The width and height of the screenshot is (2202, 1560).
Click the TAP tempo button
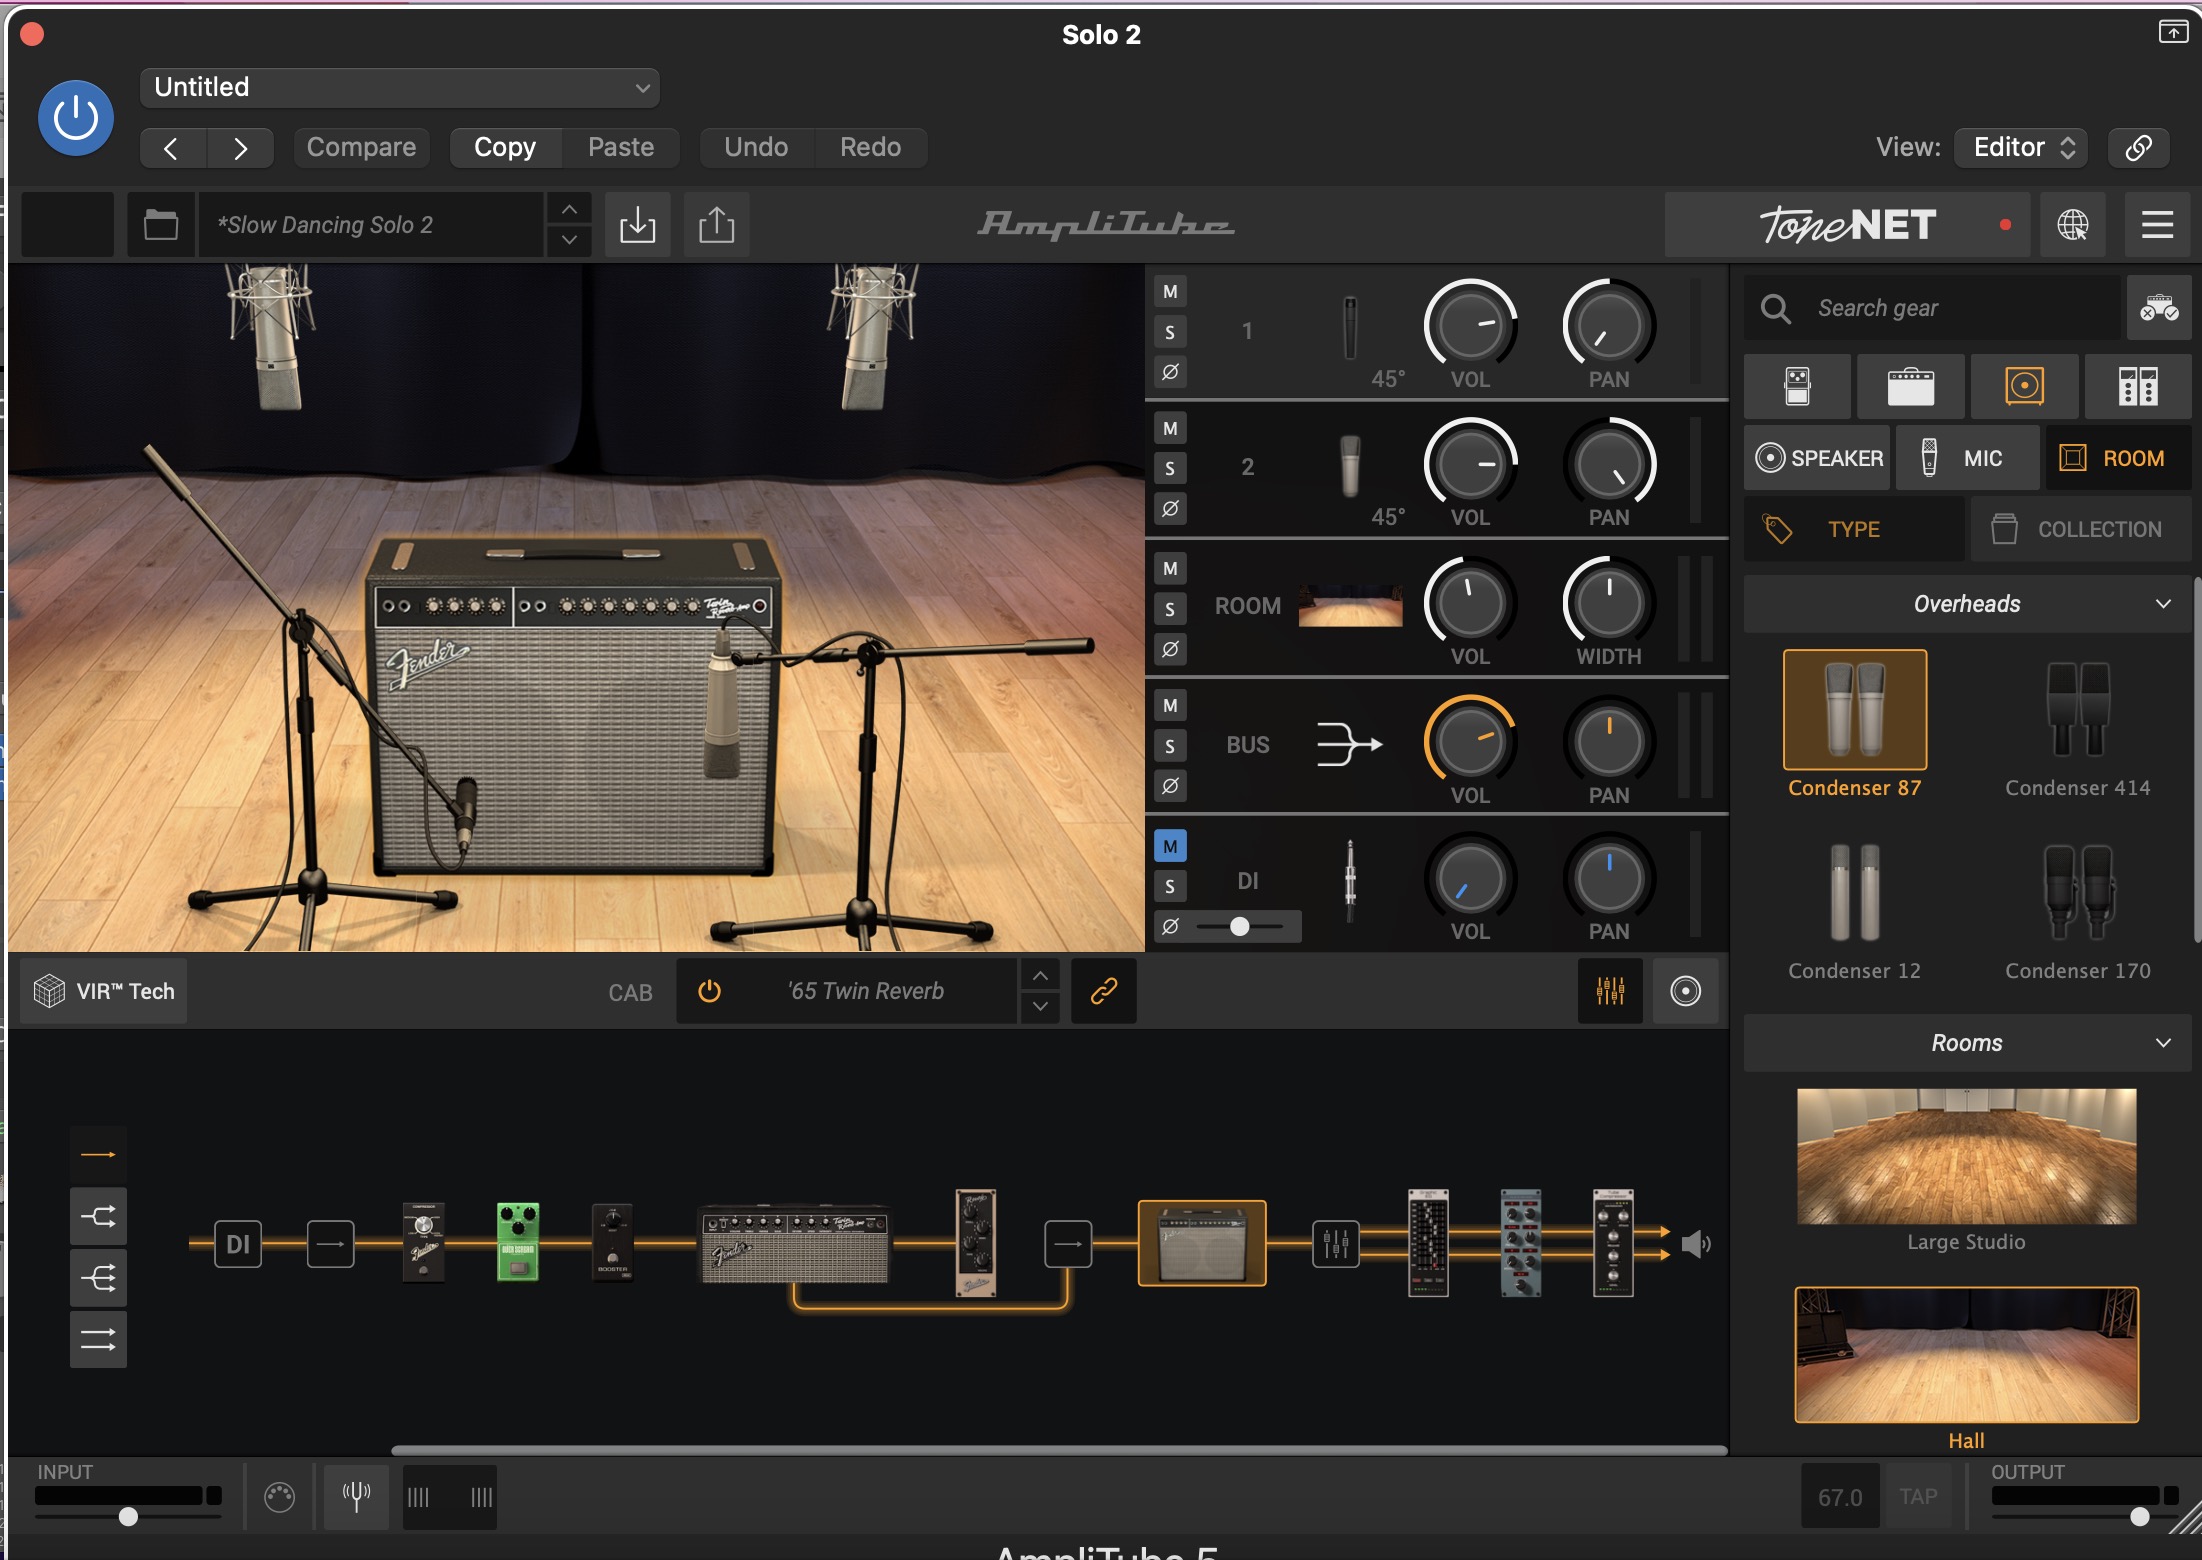point(1918,1497)
